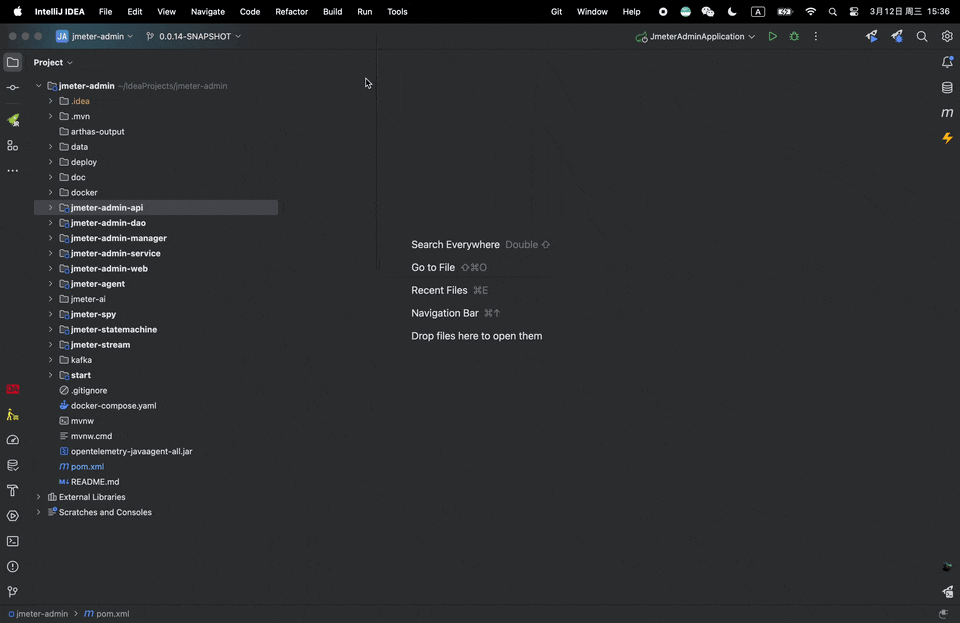Open the Notifications bell icon
The height and width of the screenshot is (623, 960).
pos(947,62)
